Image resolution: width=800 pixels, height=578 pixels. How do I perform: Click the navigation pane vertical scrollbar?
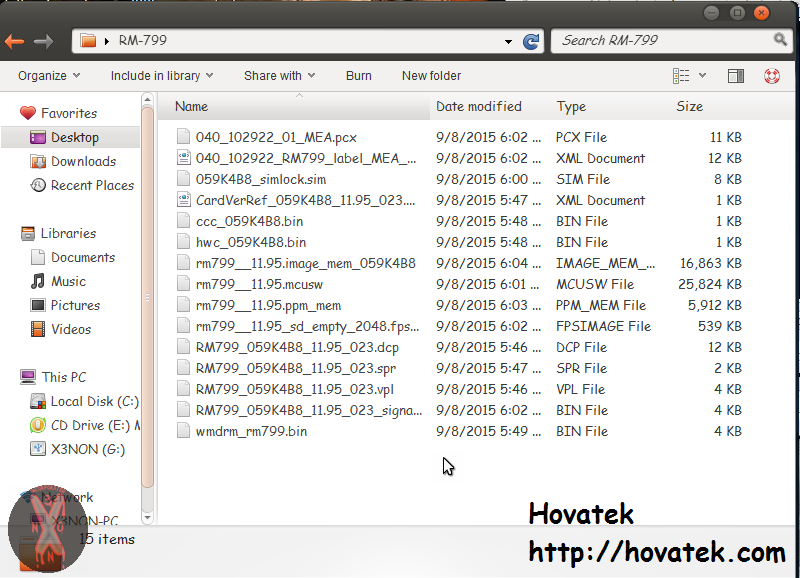148,300
